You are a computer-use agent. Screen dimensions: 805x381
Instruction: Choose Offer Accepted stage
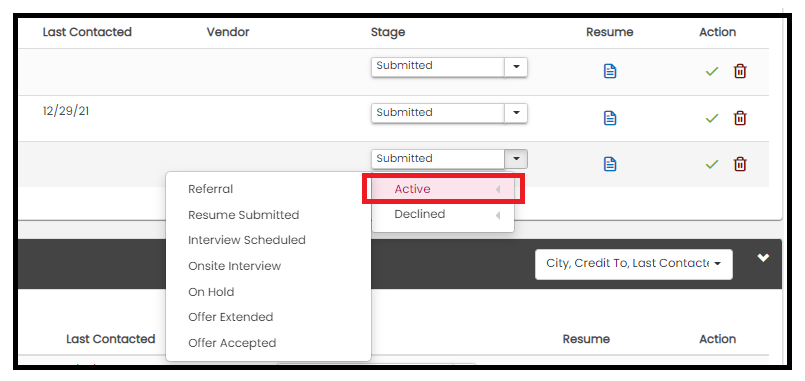[x=232, y=343]
